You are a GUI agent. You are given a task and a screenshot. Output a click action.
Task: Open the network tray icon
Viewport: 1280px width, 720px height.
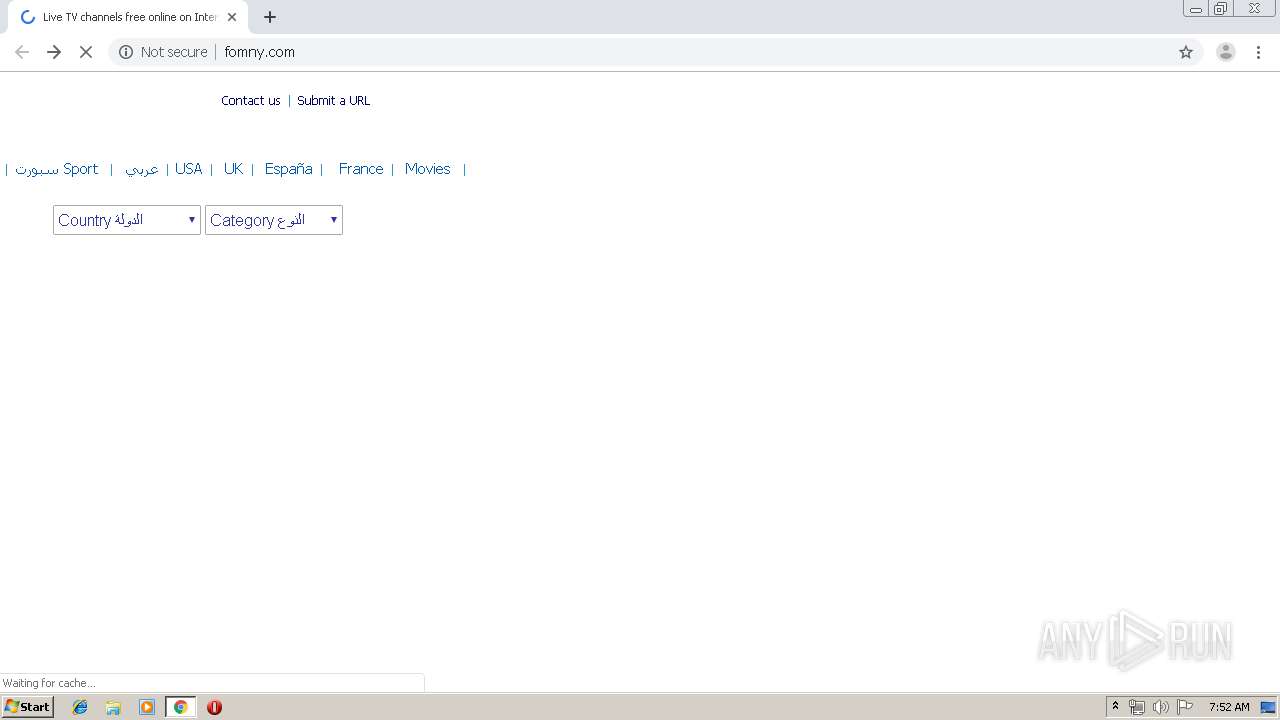[x=1137, y=707]
